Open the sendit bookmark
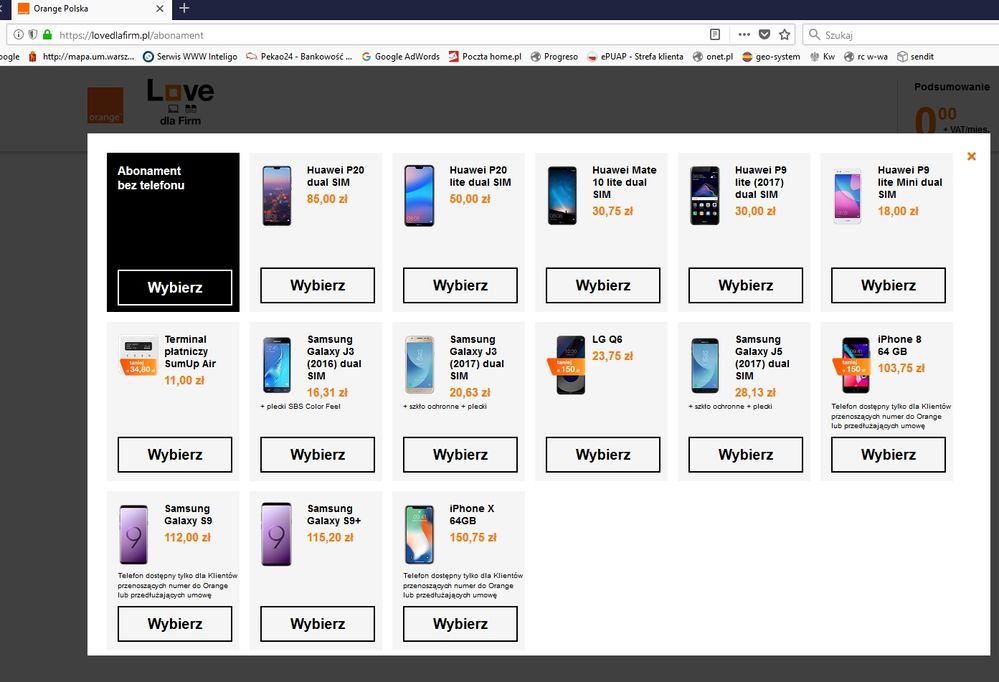 [916, 57]
